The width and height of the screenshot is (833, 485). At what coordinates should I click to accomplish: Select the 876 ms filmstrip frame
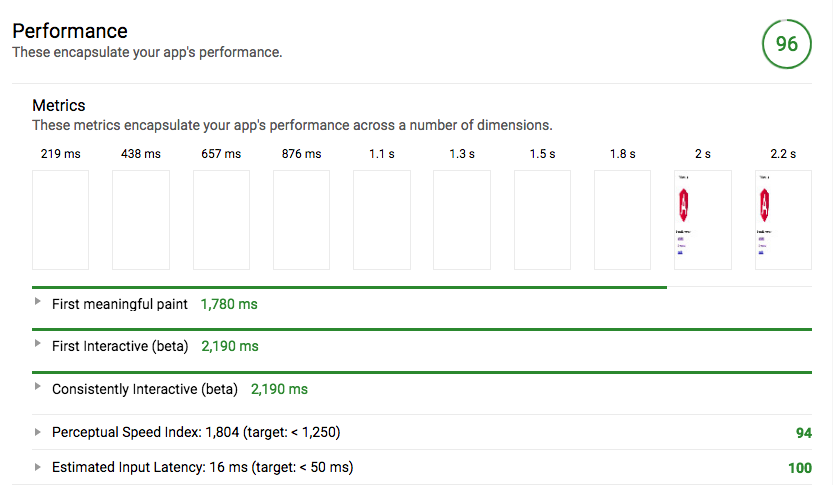[x=301, y=220]
